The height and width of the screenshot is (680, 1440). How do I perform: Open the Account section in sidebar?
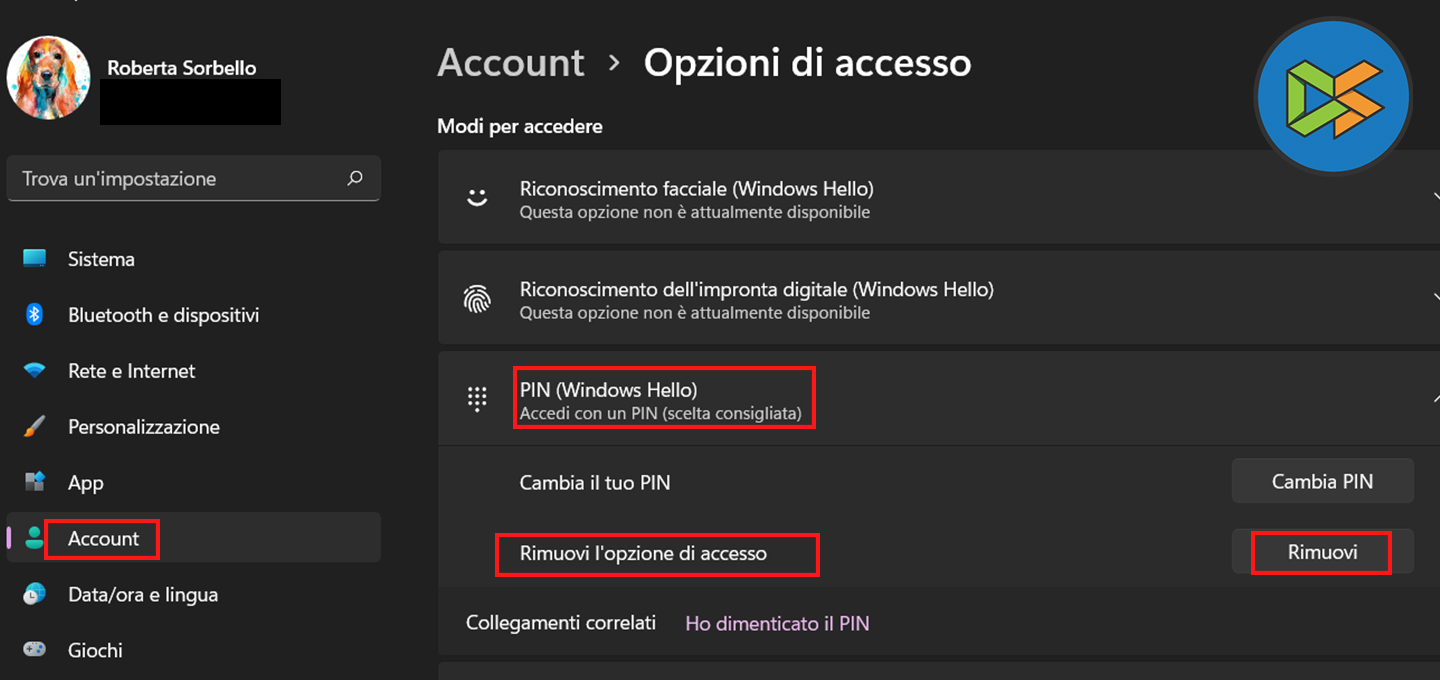[103, 538]
